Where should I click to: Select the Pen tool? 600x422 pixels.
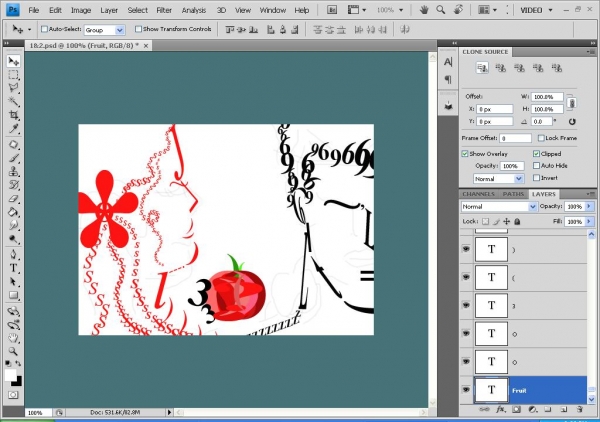click(13, 254)
